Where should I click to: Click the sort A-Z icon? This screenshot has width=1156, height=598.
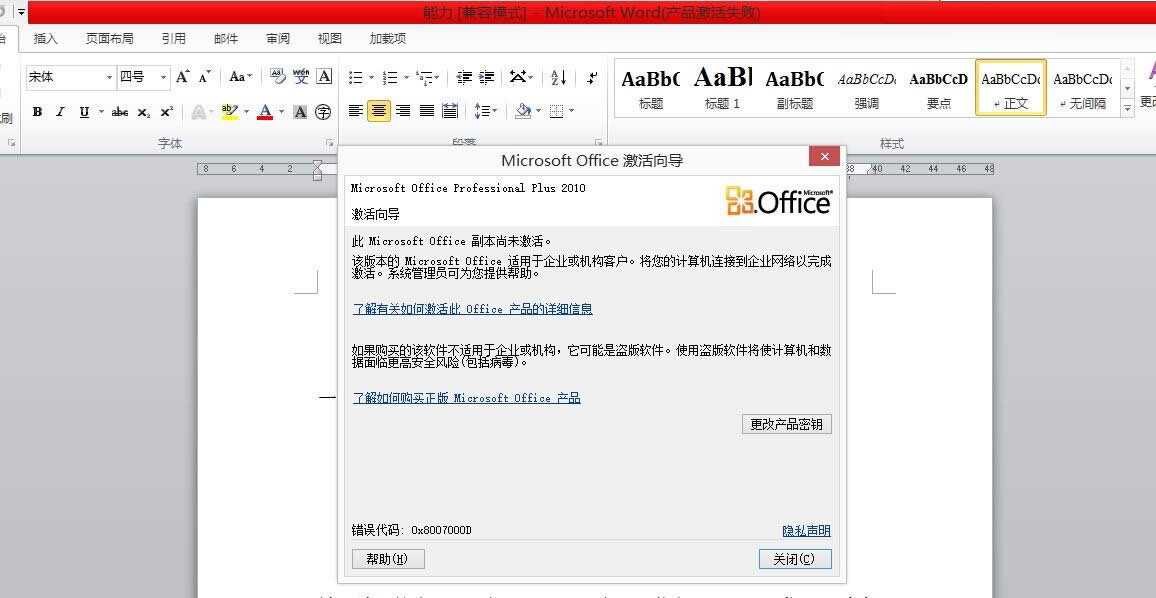(x=558, y=78)
